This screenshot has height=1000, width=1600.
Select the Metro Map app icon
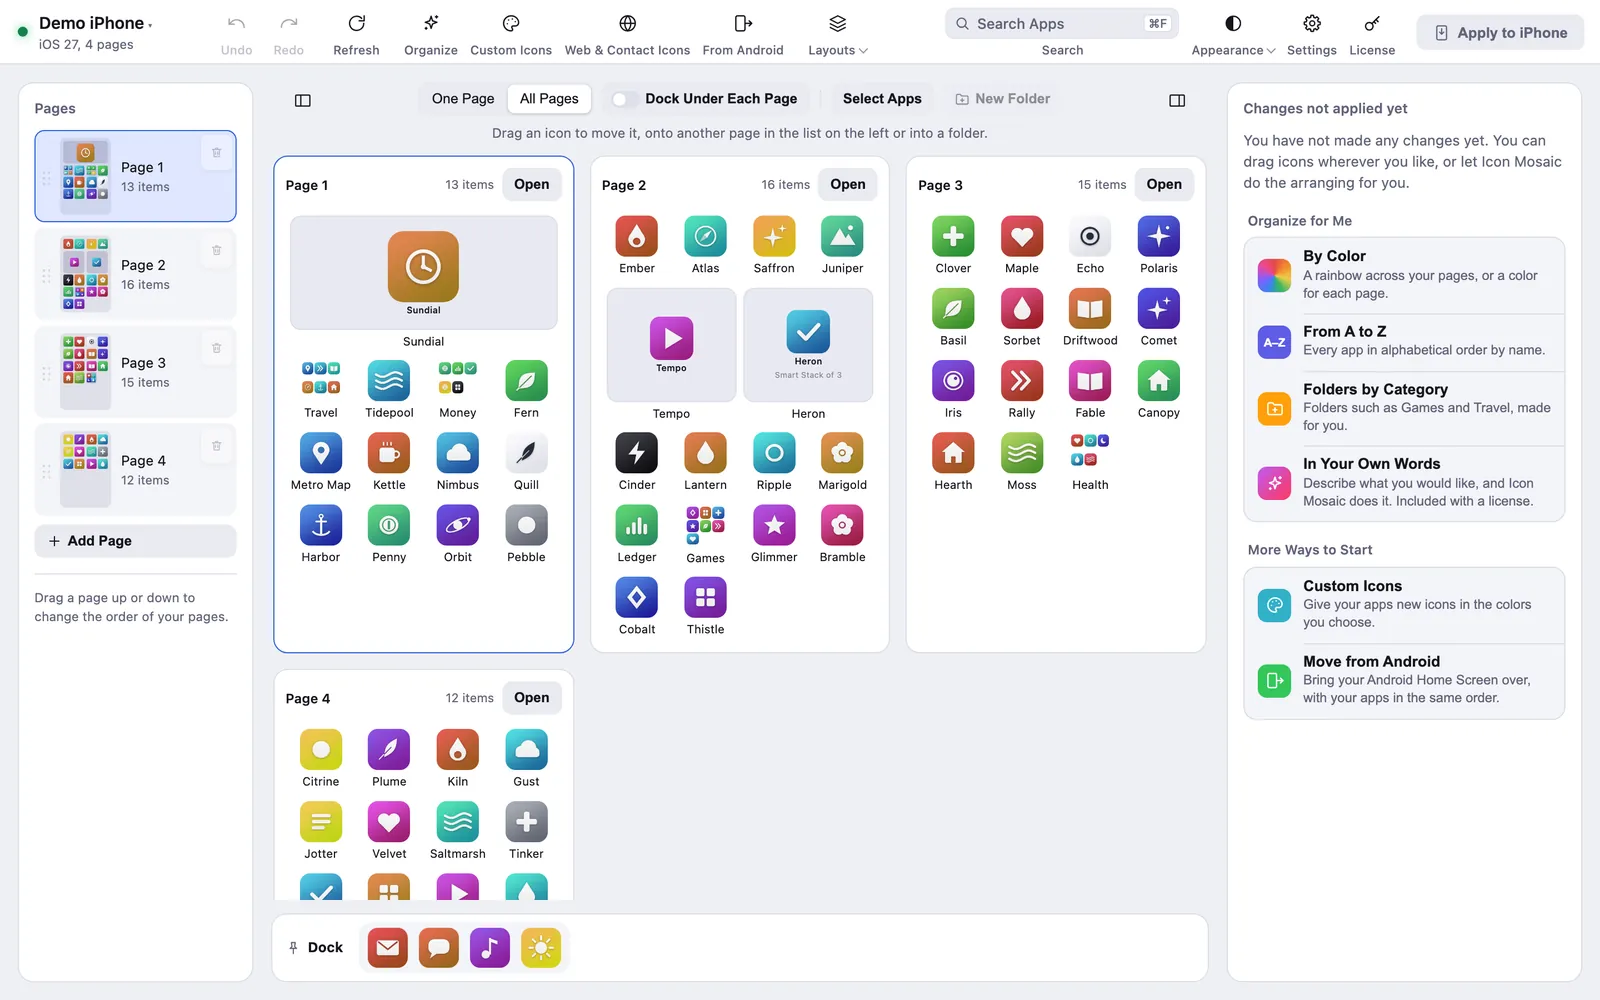click(x=321, y=453)
